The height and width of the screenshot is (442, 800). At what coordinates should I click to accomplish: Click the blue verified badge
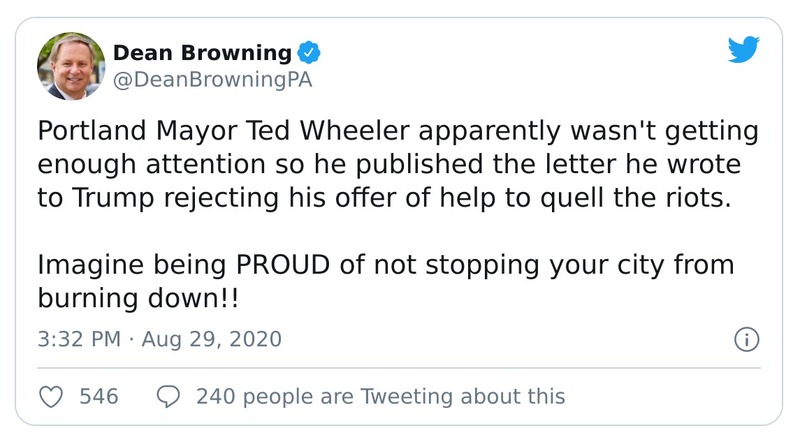click(x=311, y=53)
